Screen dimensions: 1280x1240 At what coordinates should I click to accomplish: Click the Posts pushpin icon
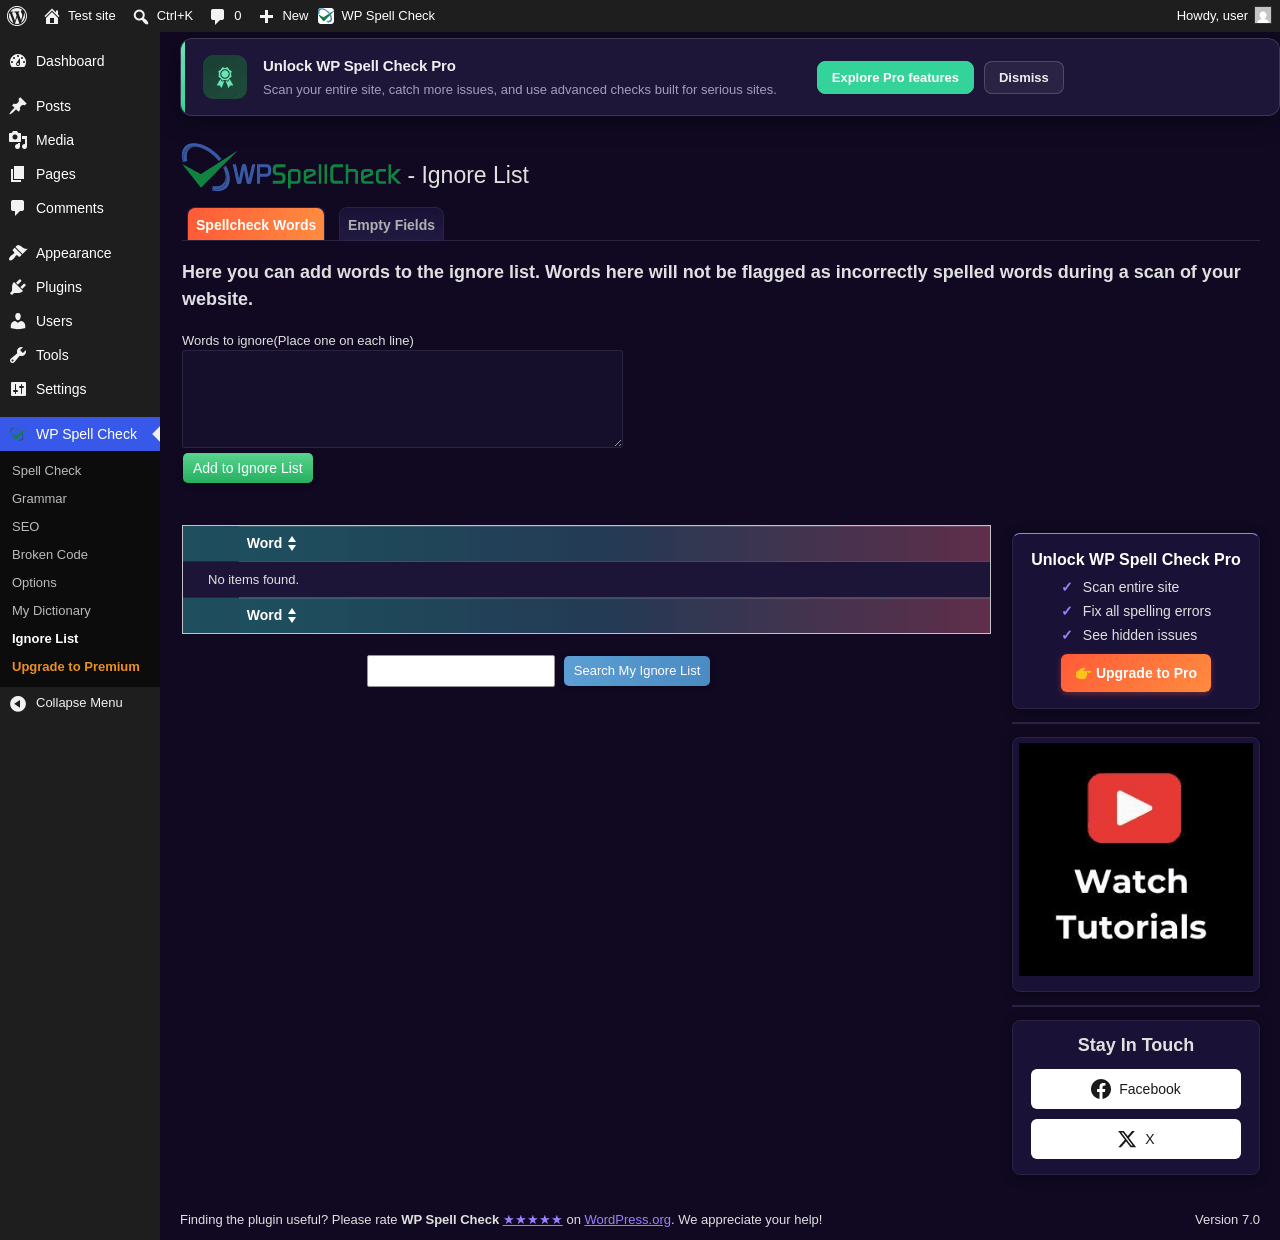[18, 106]
